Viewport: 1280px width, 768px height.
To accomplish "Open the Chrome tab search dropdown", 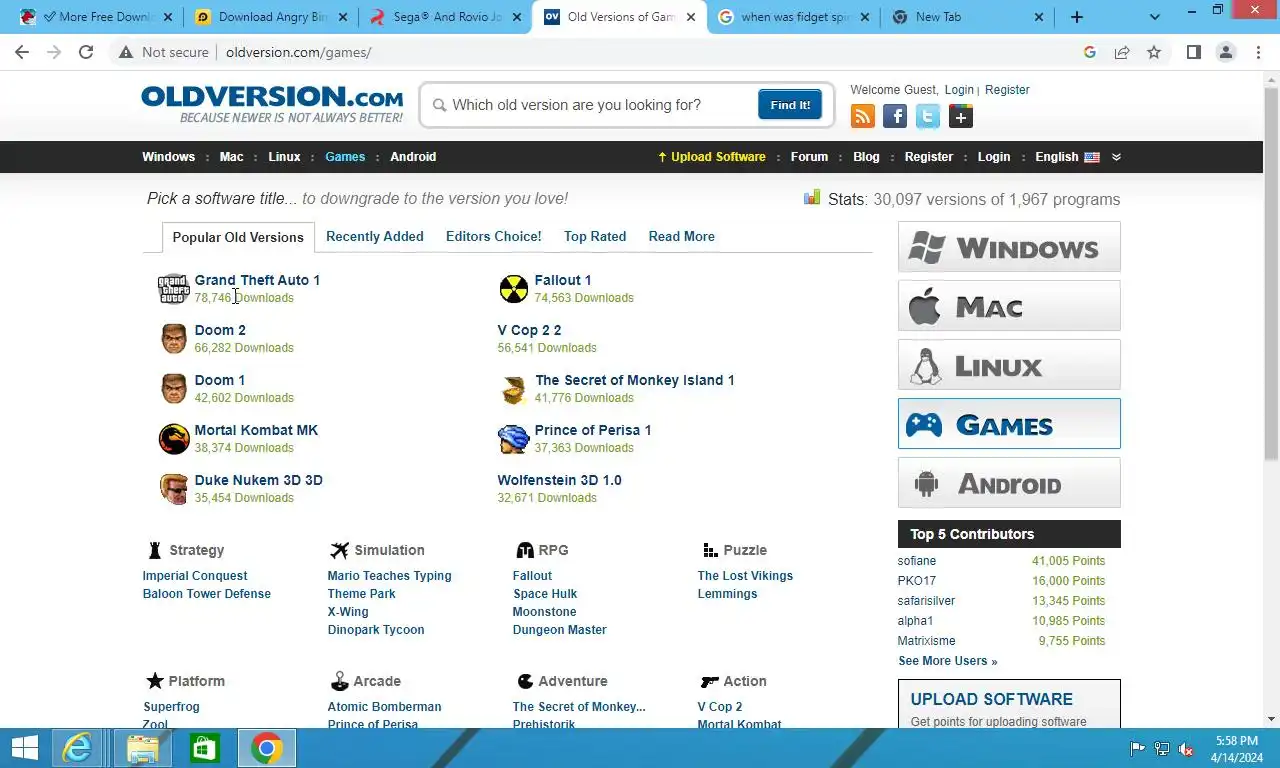I will (1155, 17).
